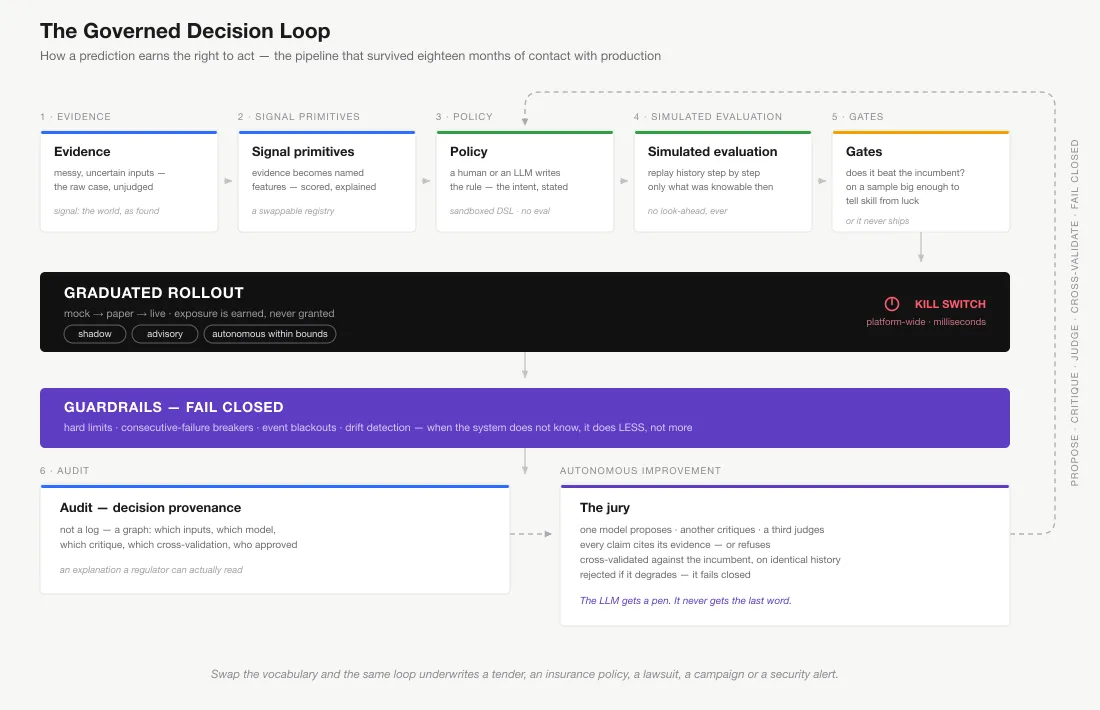Screen dimensions: 1100x710
Task: Click the Kill Switch power icon
Action: click(892, 304)
